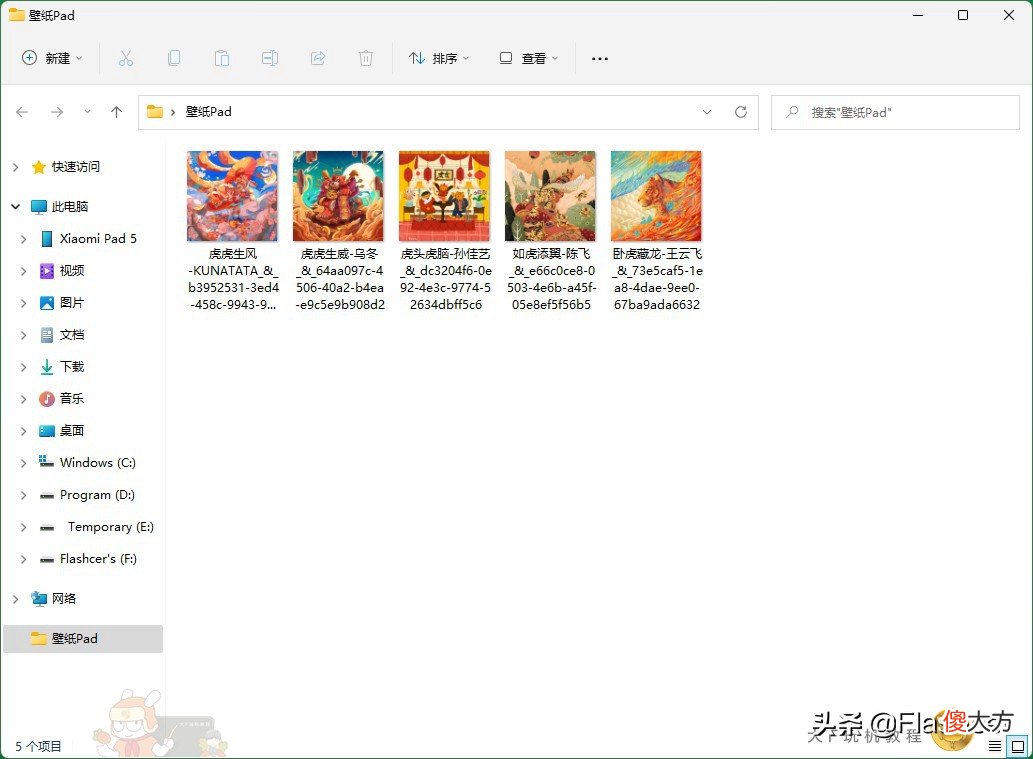The height and width of the screenshot is (759, 1033).
Task: Open the three-dots more options menu
Action: click(x=600, y=59)
